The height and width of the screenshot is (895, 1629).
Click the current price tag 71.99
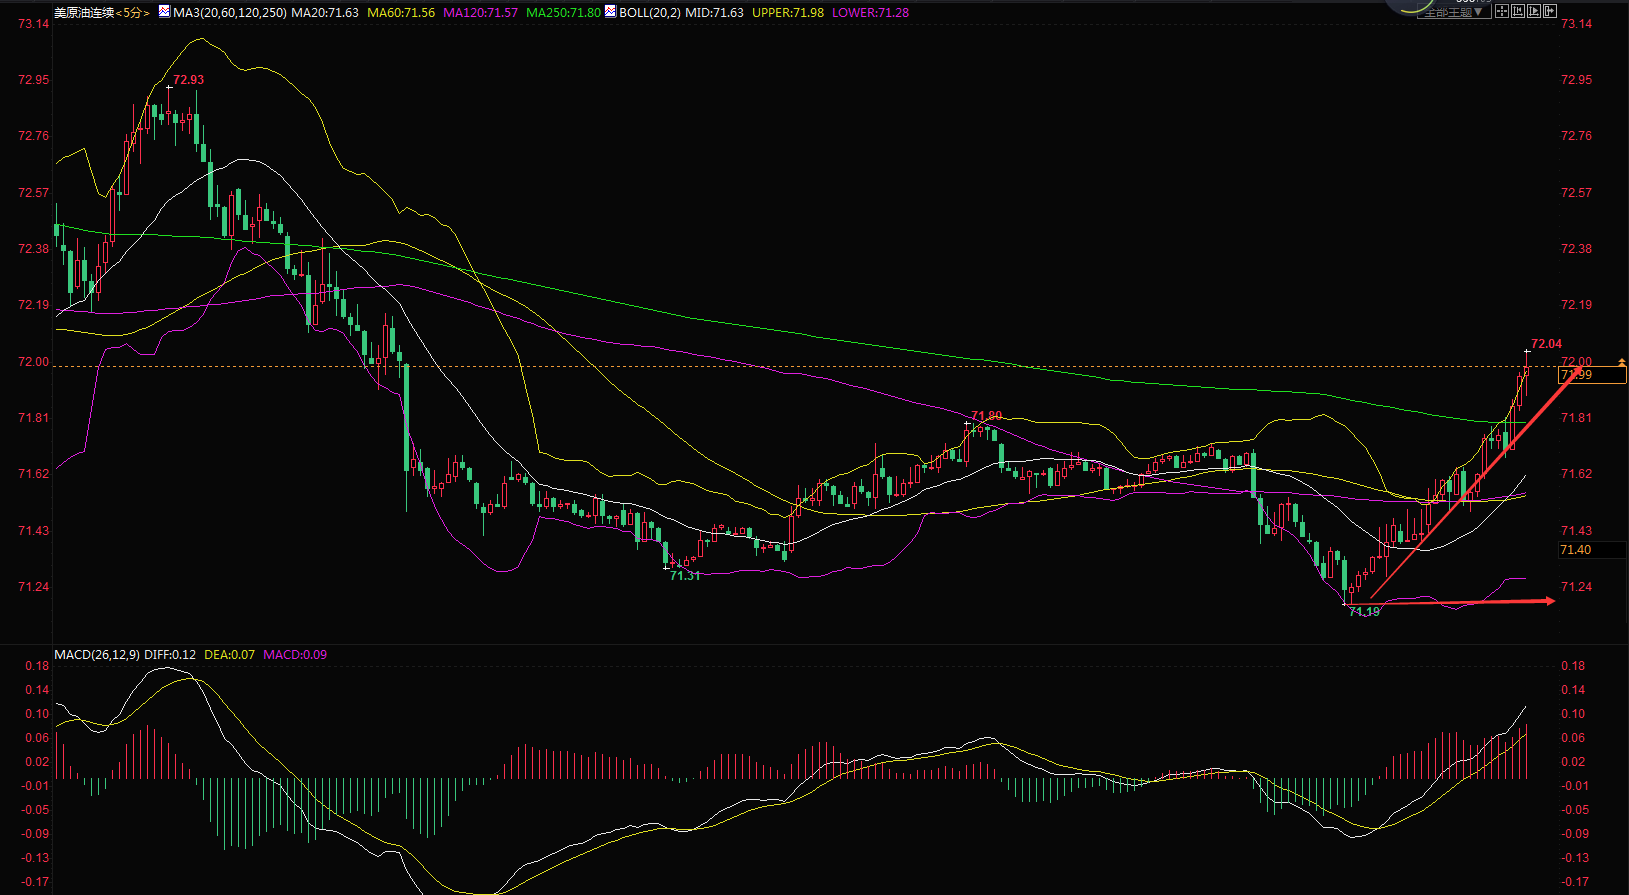1592,375
